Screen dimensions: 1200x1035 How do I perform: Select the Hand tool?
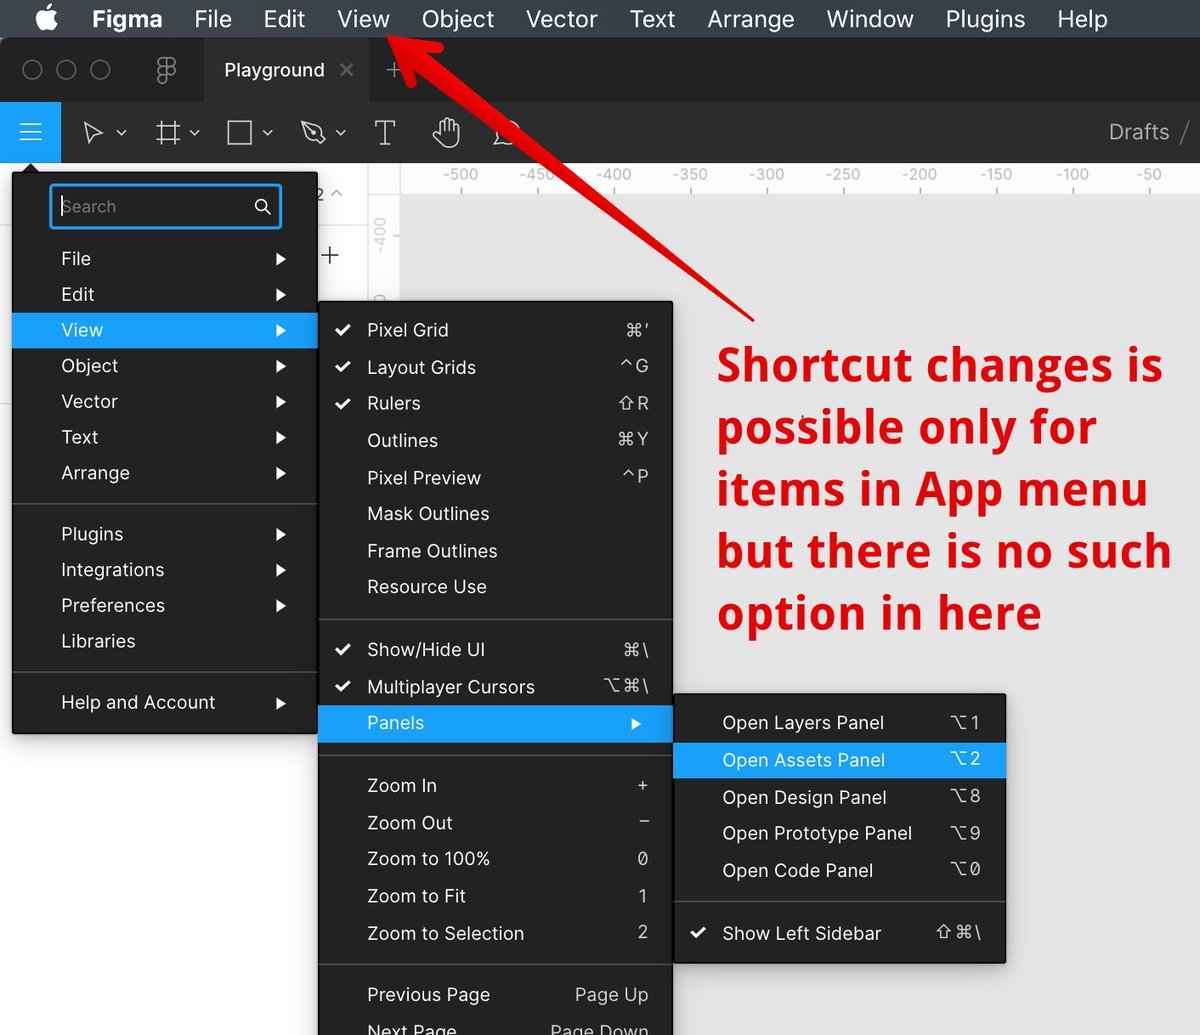click(x=446, y=132)
